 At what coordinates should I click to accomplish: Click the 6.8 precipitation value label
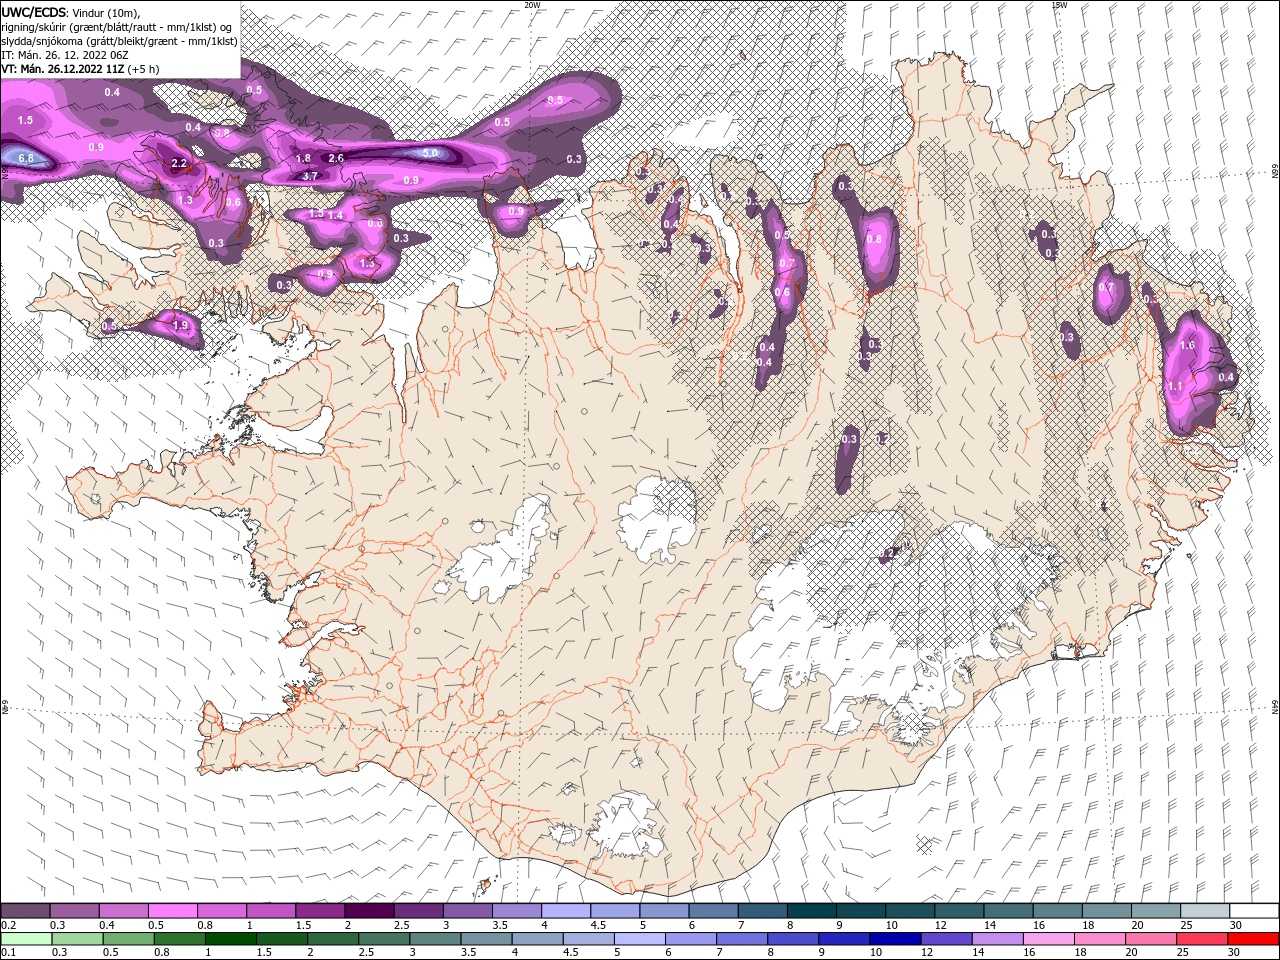(x=26, y=158)
